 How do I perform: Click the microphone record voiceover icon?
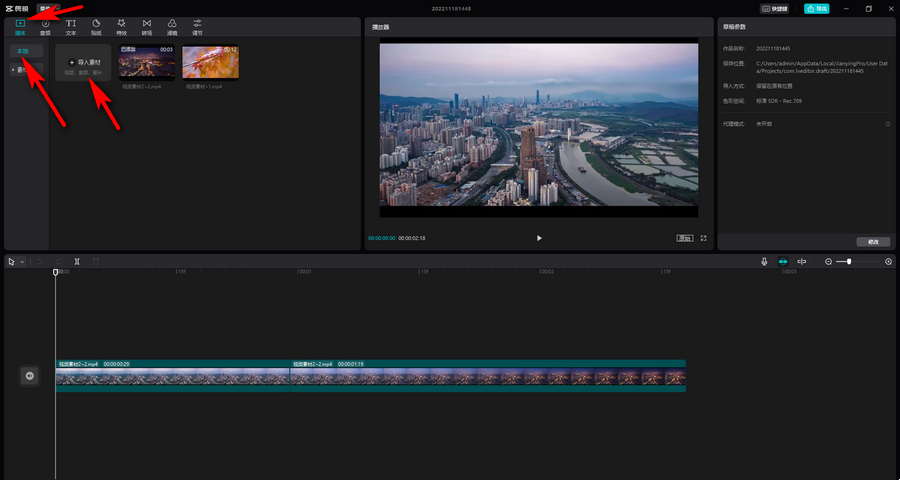(764, 261)
